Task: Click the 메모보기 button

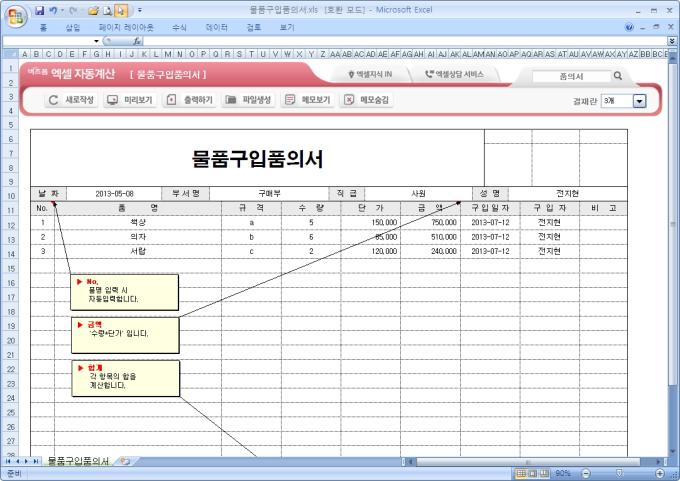Action: (x=308, y=100)
